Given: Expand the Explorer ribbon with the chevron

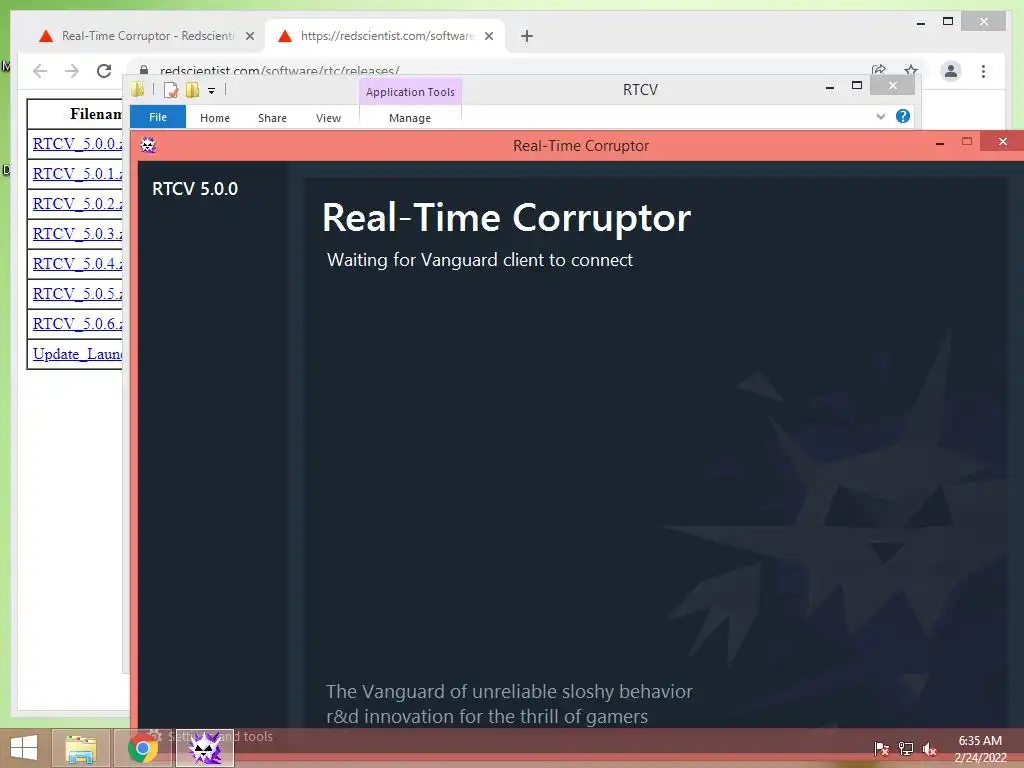Looking at the screenshot, I should click(880, 116).
